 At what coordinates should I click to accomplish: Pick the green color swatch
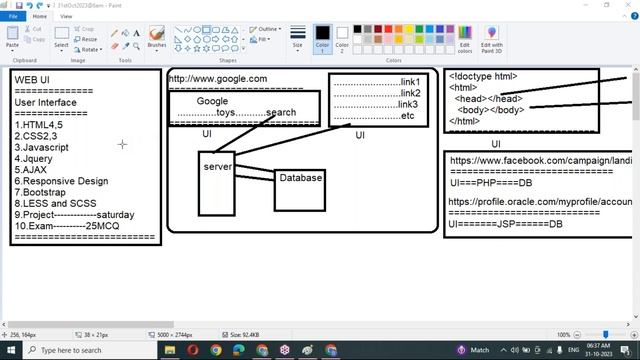coord(419,29)
